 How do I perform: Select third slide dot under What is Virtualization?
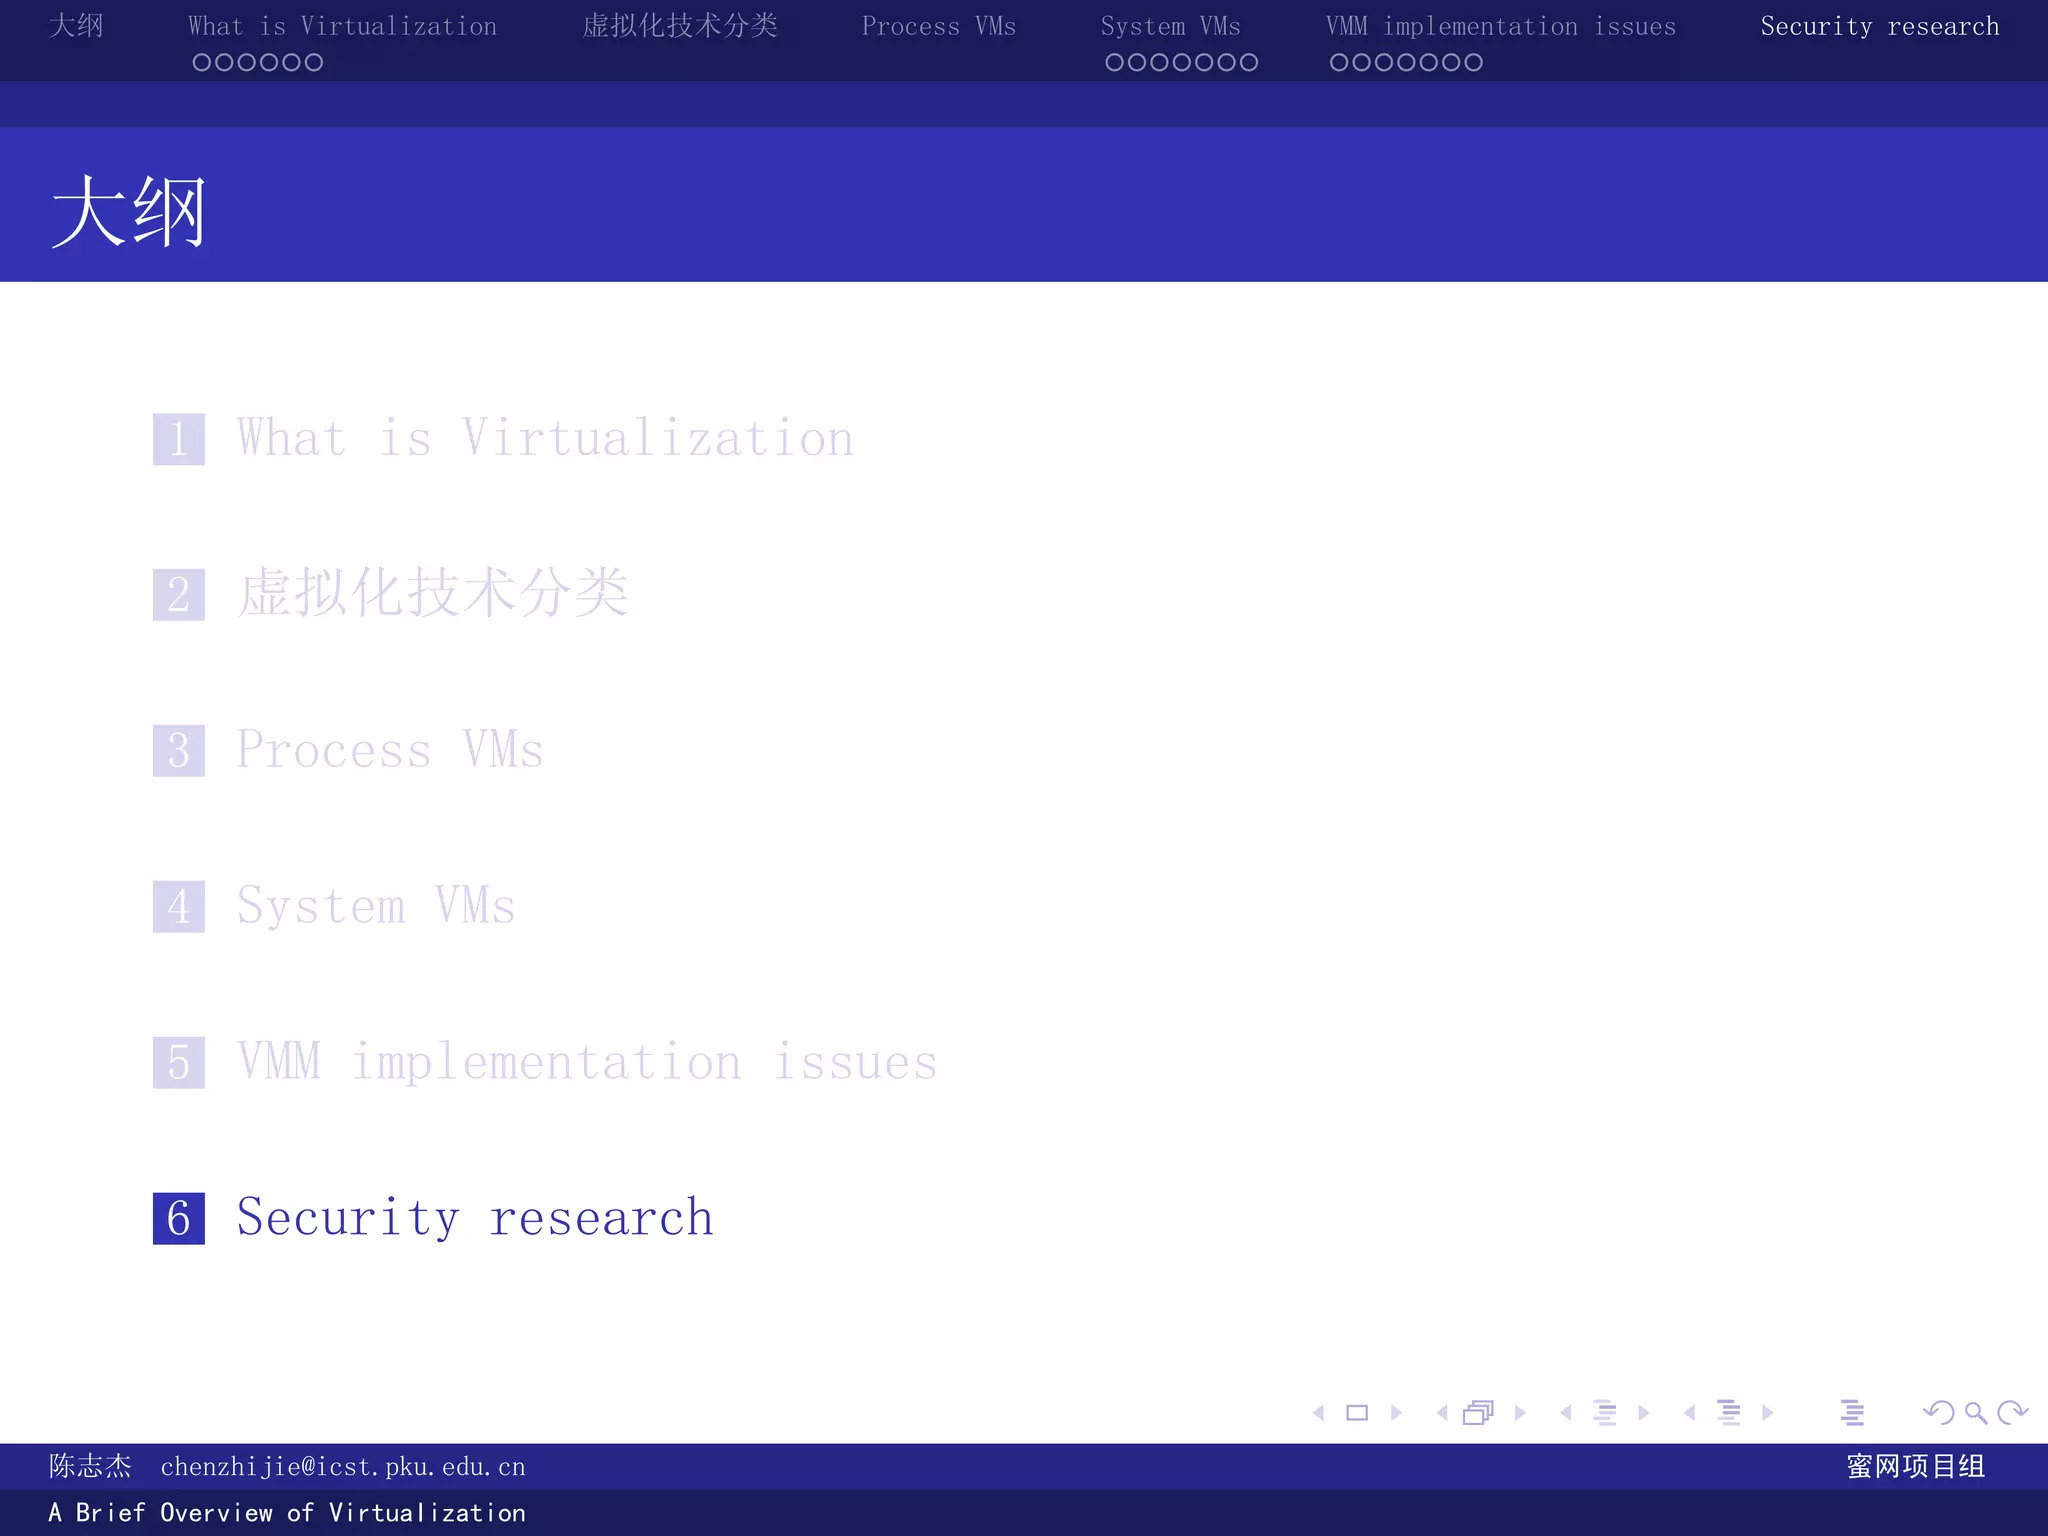[x=246, y=62]
